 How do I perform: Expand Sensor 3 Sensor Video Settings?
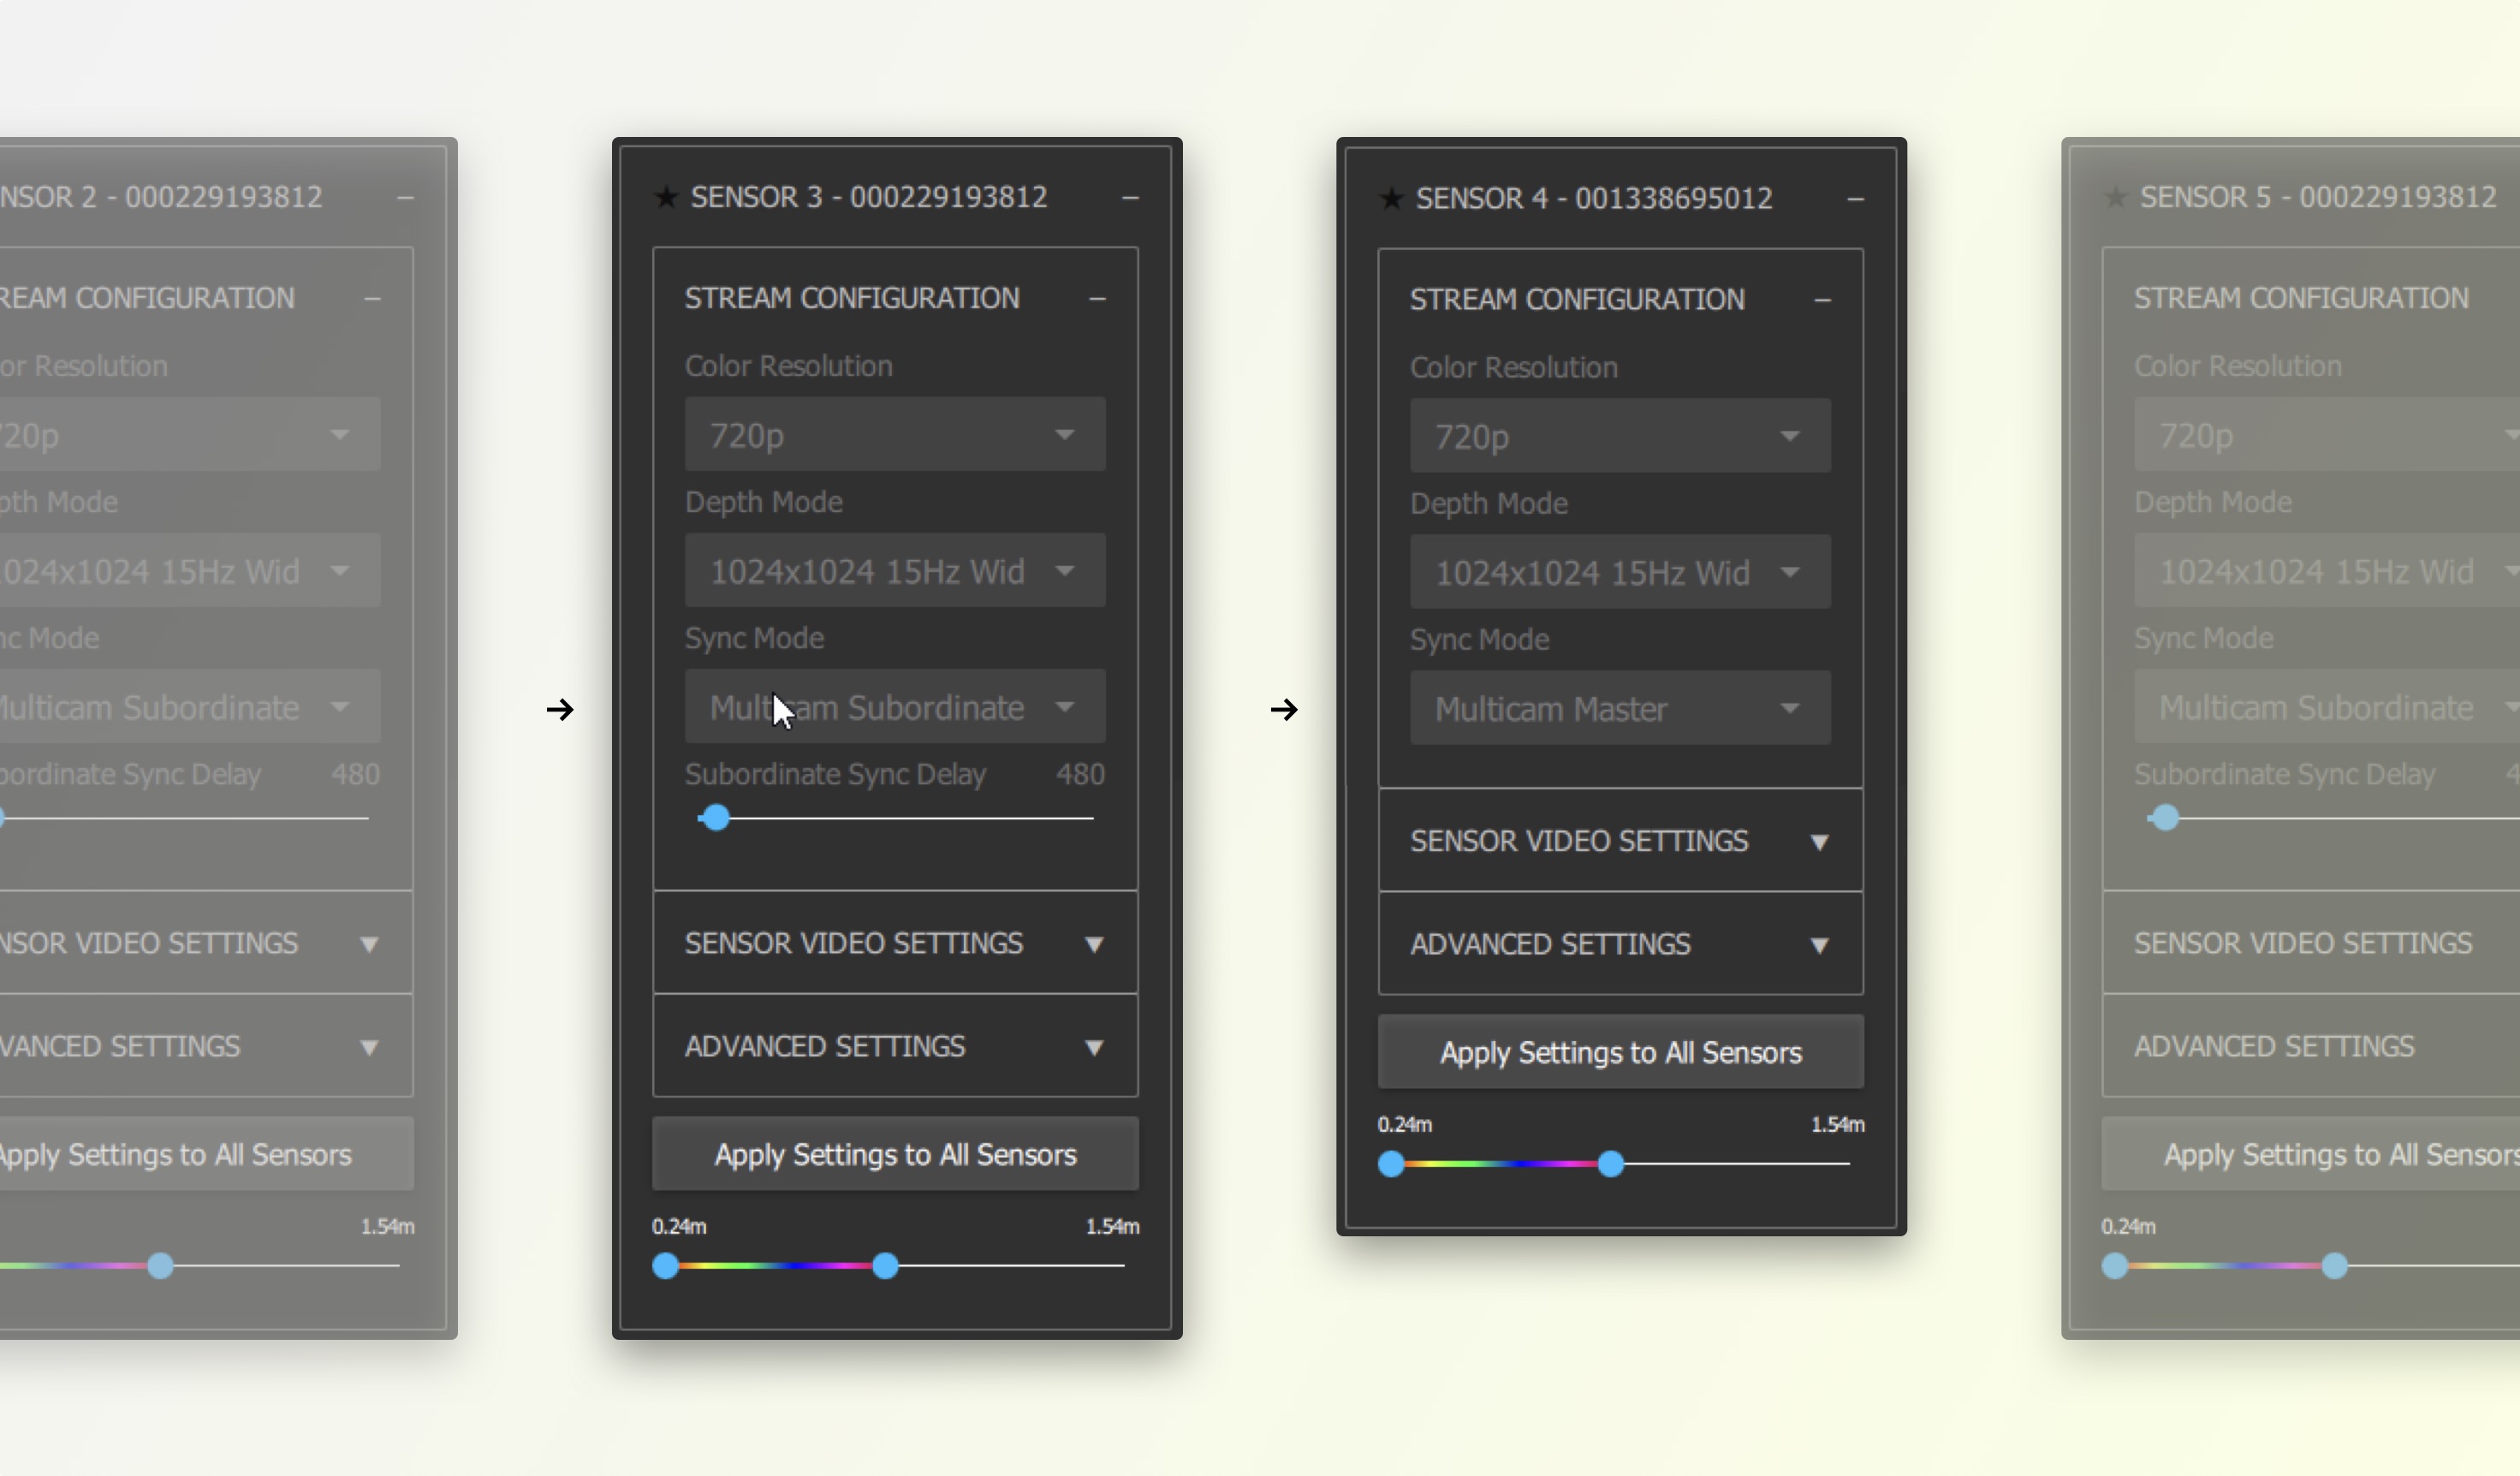pyautogui.click(x=1094, y=944)
